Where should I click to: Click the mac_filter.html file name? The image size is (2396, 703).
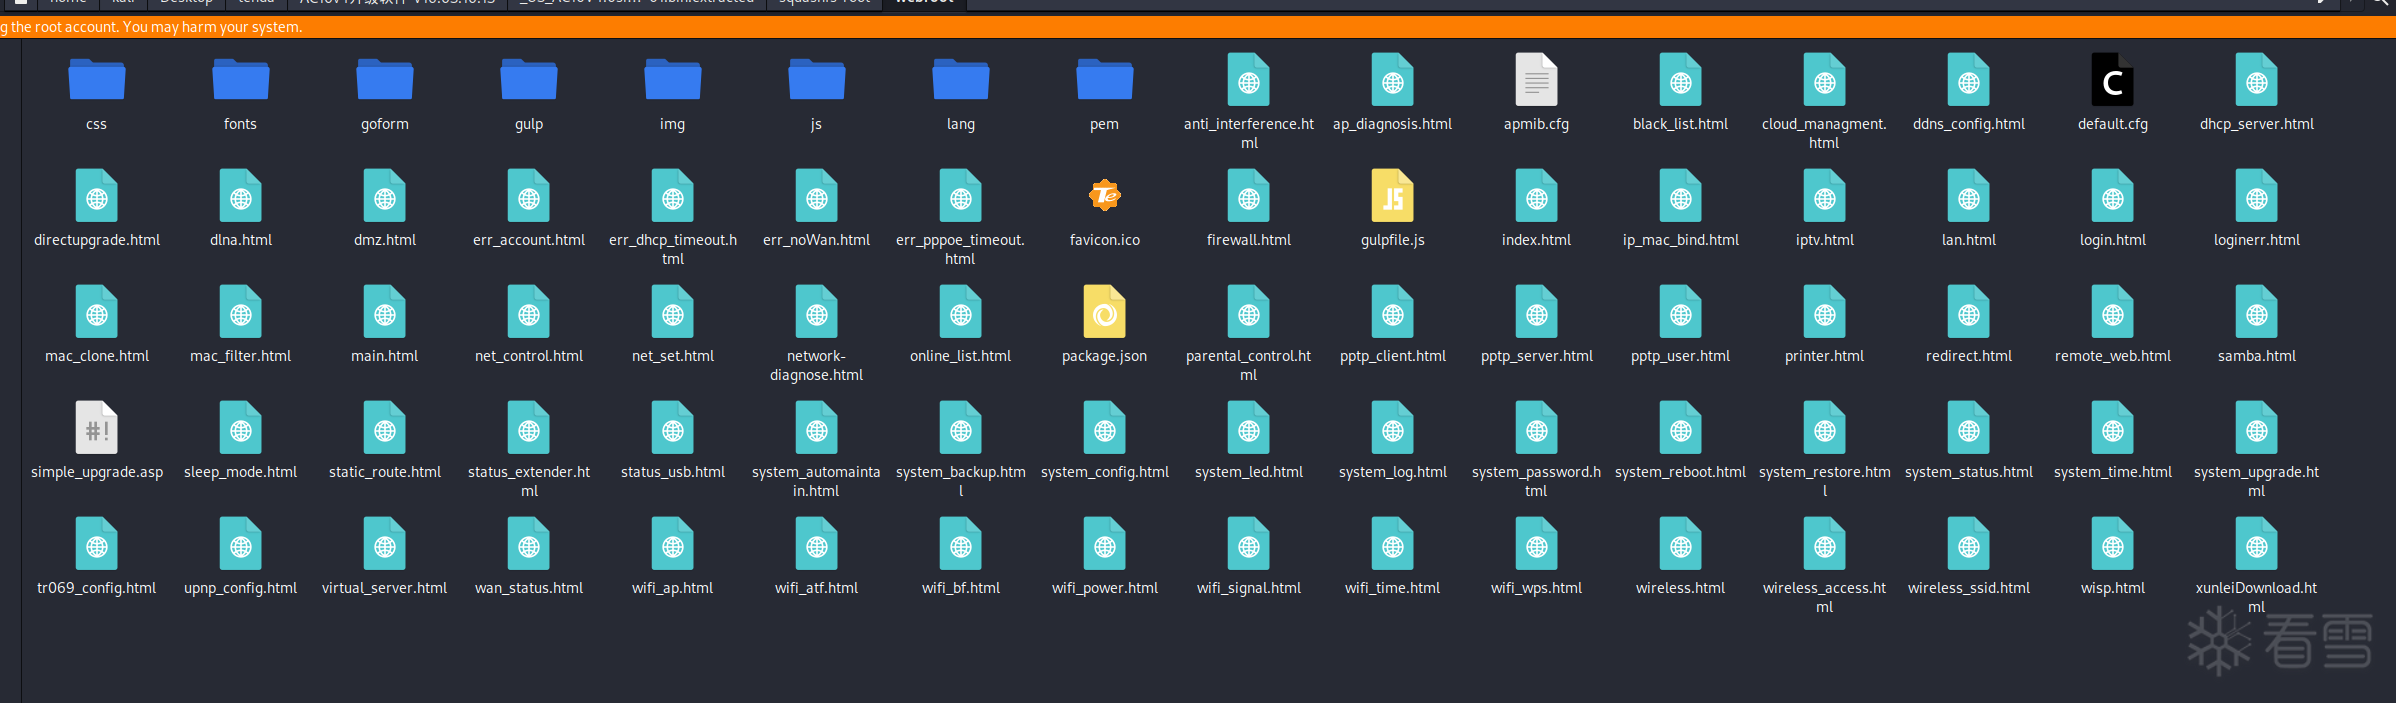[x=240, y=356]
